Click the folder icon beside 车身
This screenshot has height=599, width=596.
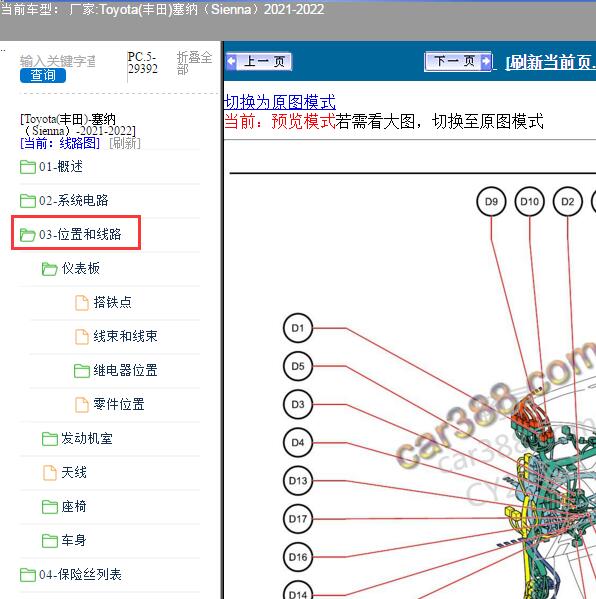50,541
